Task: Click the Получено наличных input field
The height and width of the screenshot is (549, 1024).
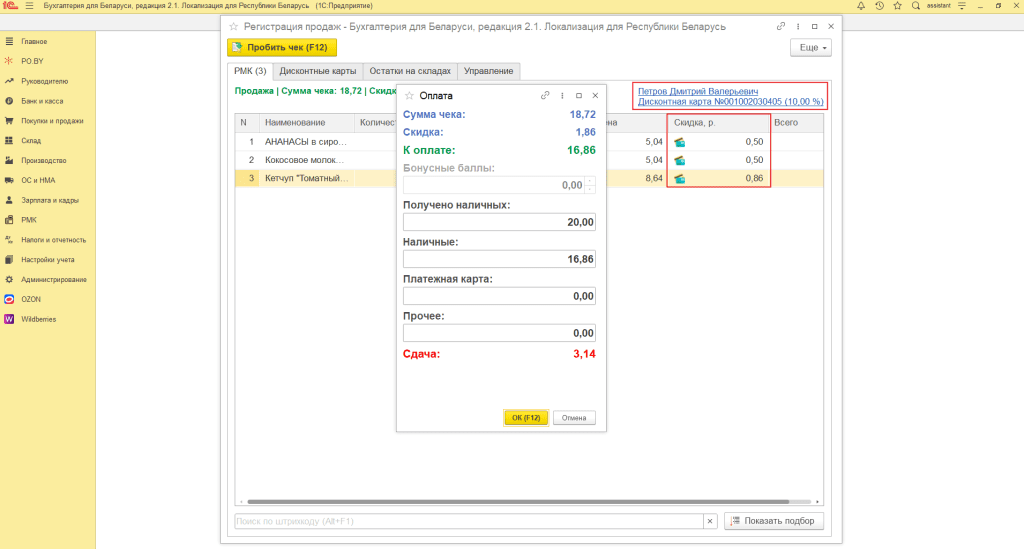Action: point(499,222)
